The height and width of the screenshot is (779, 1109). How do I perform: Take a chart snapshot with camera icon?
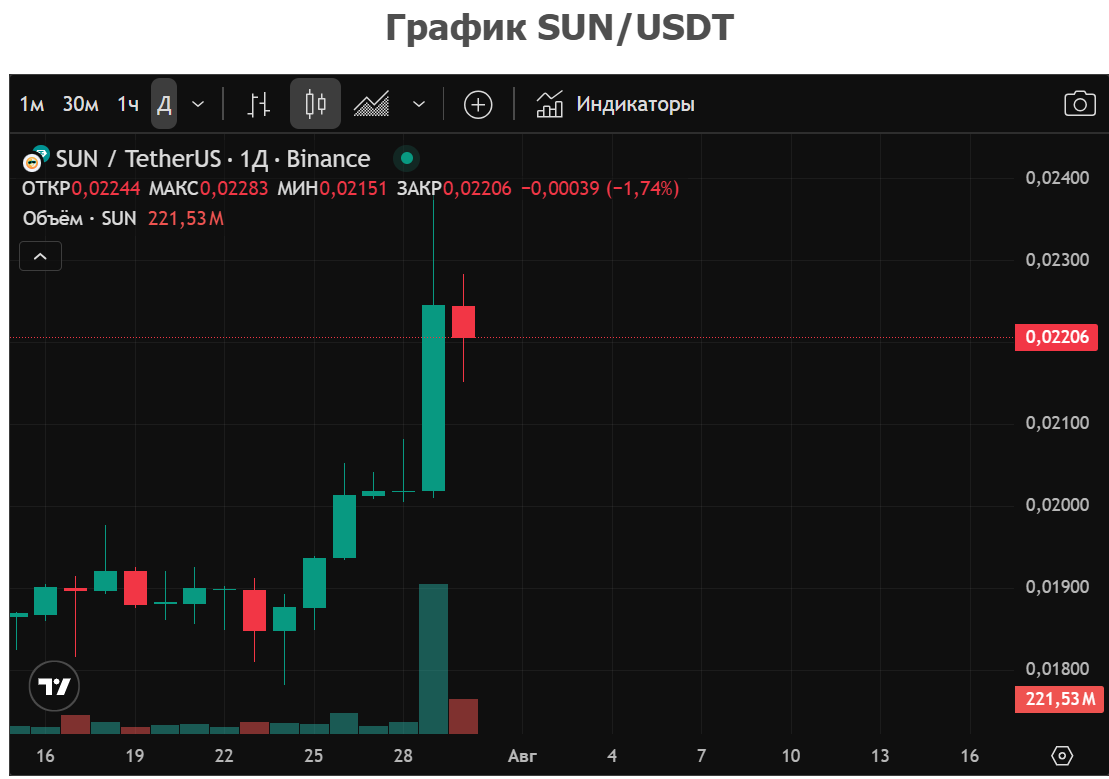point(1080,104)
